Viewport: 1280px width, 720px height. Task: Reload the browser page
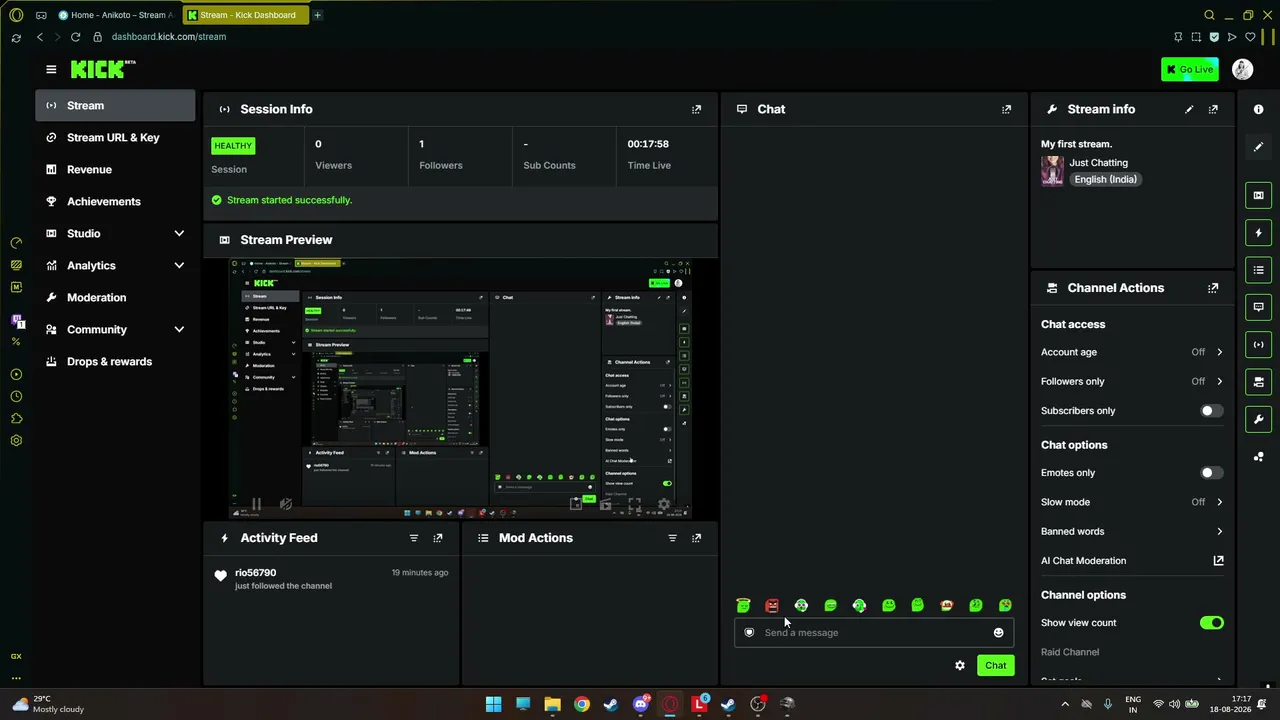[x=75, y=37]
